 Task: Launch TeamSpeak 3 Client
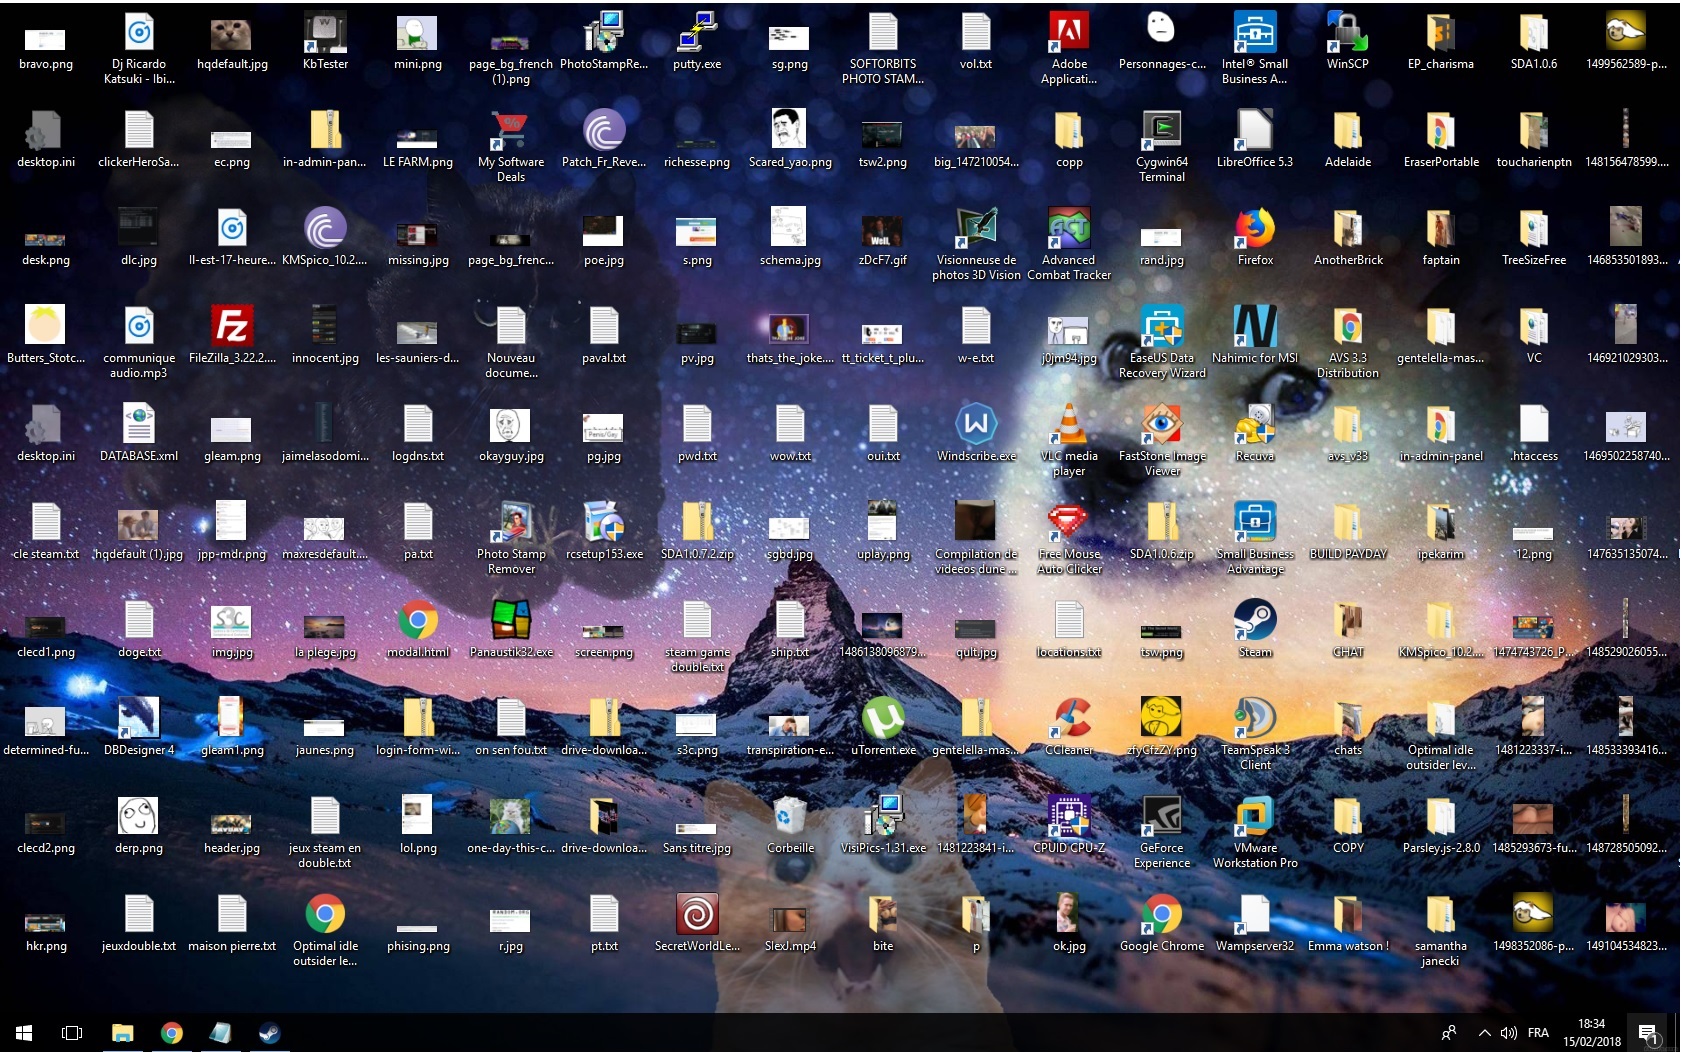point(1255,720)
